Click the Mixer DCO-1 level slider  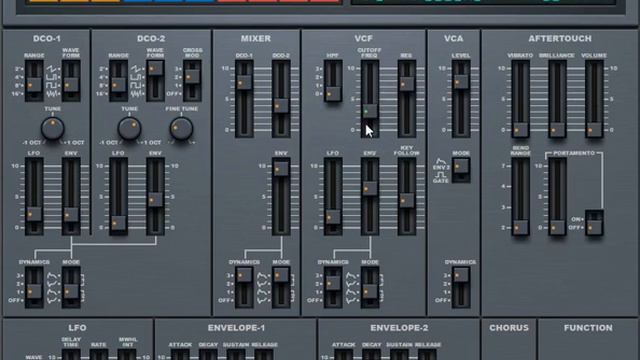pyautogui.click(x=244, y=99)
